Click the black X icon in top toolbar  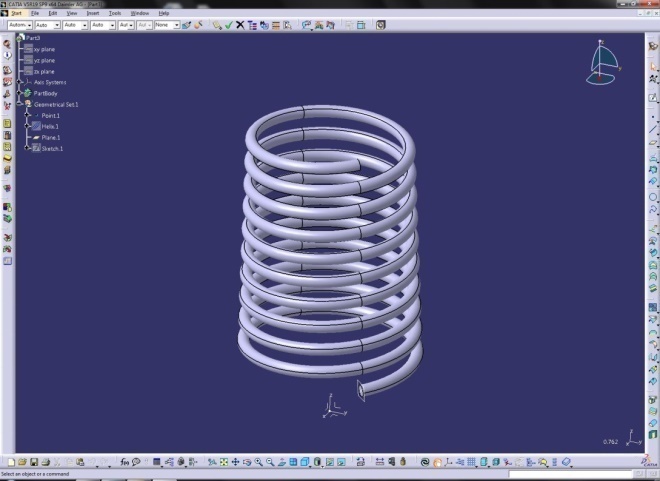click(240, 24)
